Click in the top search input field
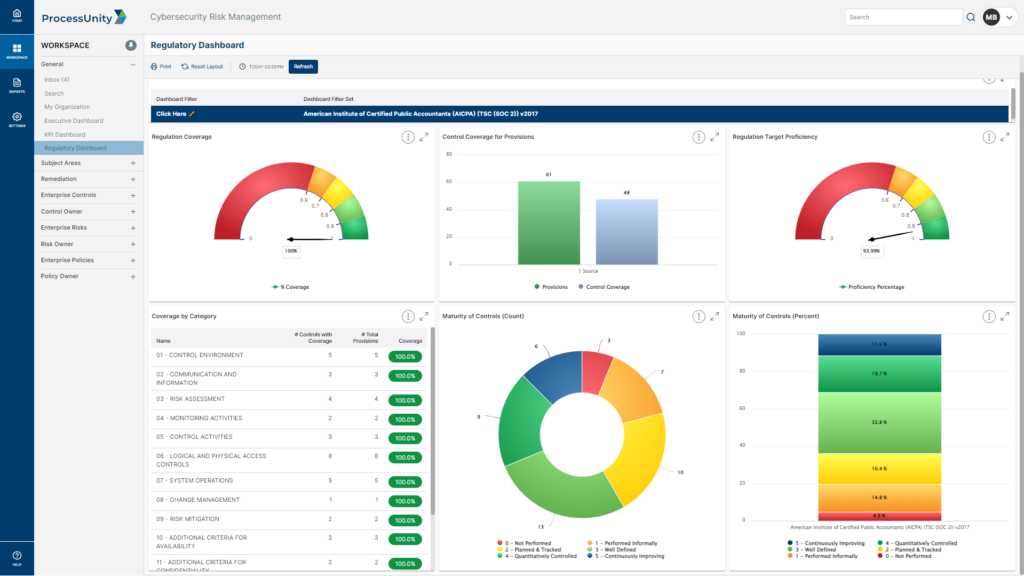The height and width of the screenshot is (576, 1024). click(900, 17)
